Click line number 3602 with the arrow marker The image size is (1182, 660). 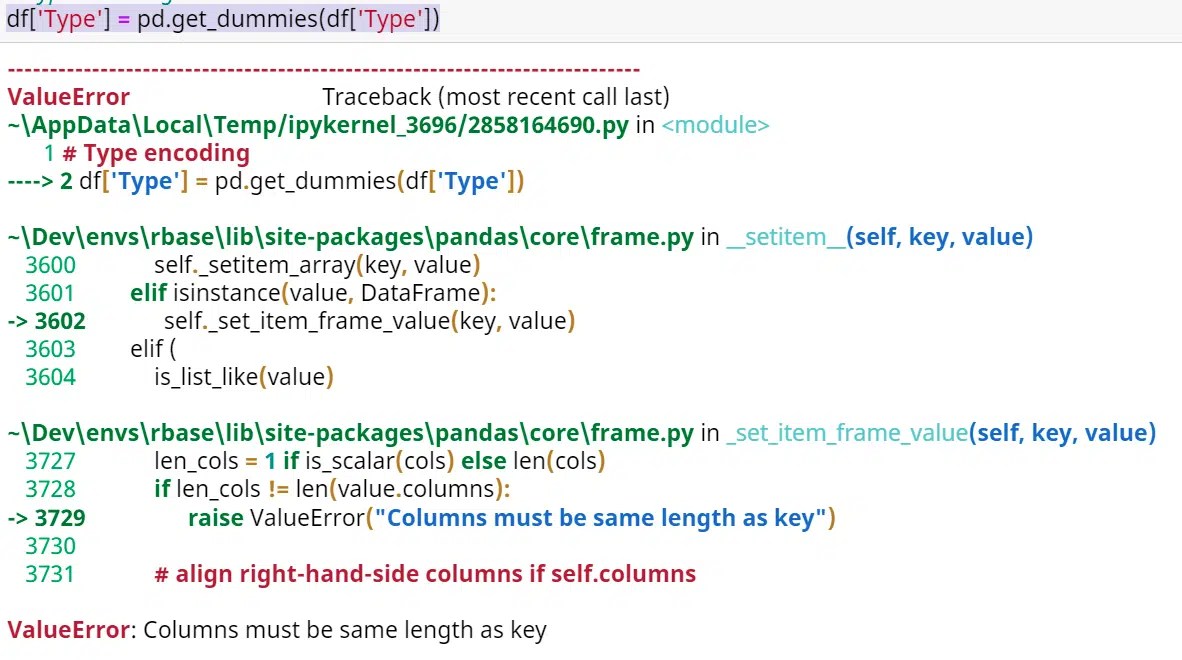pos(46,321)
